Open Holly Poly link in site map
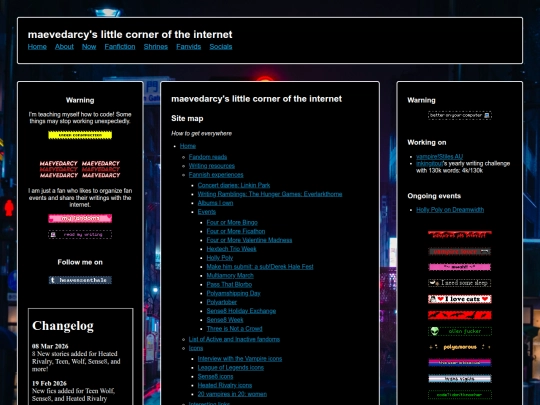 (x=220, y=258)
